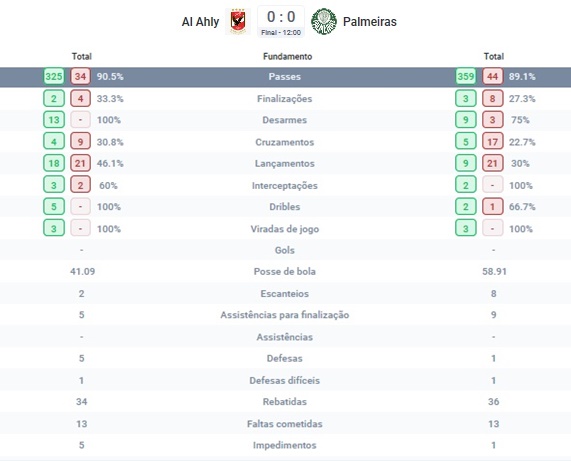Click the Viradas de jogo row label
This screenshot has height=461, width=571.
coord(285,229)
